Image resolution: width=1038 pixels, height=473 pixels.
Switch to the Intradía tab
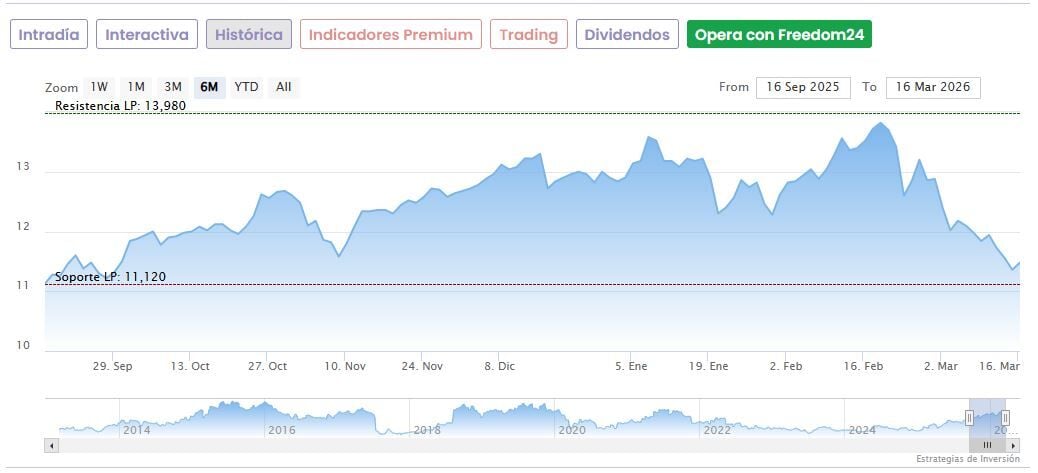[x=49, y=34]
